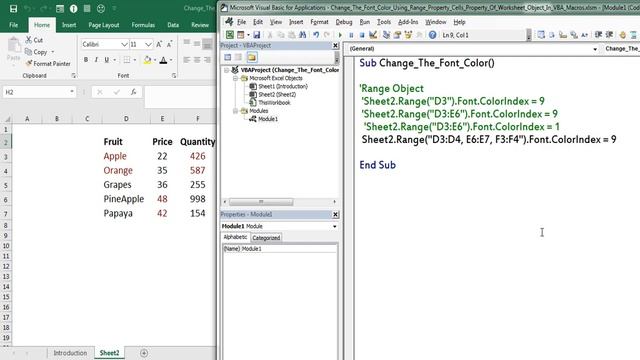Open the Excel Insert ribbon tab

pyautogui.click(x=69, y=25)
